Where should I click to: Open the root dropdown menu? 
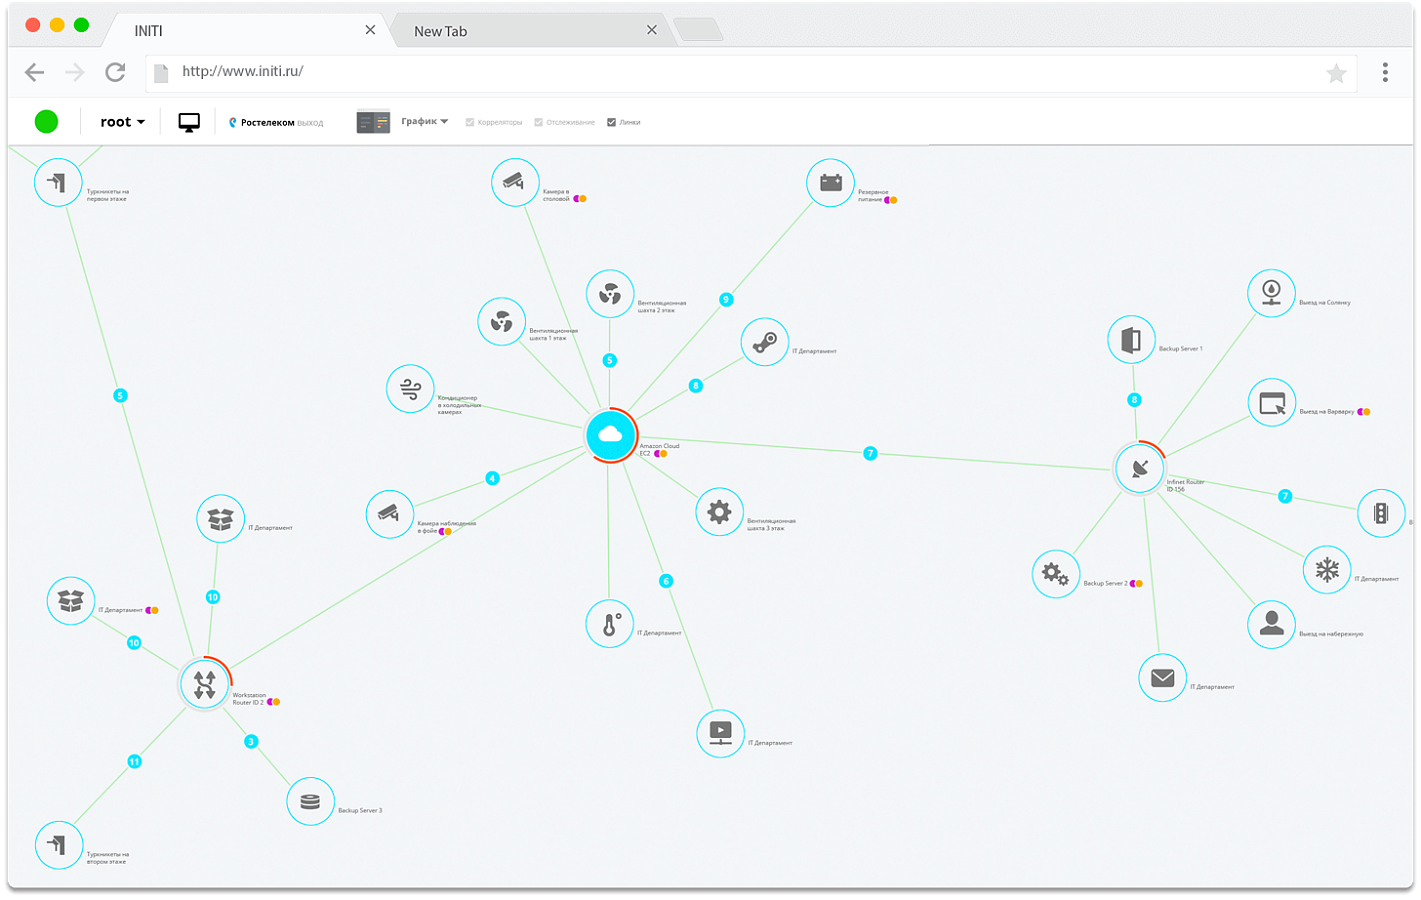click(x=122, y=122)
